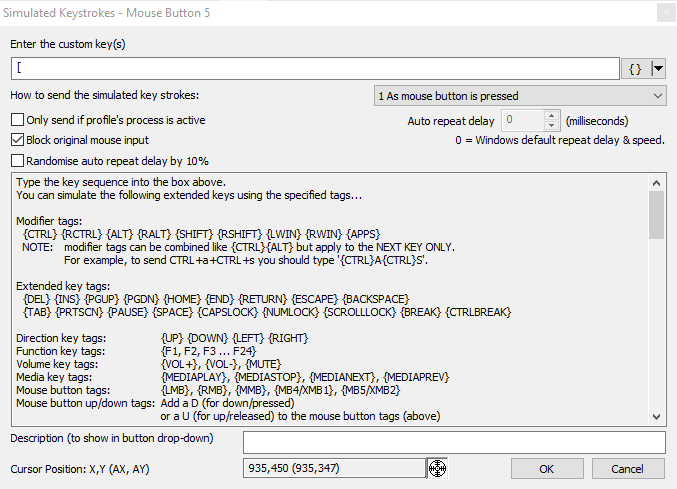The height and width of the screenshot is (489, 677).
Task: Click the Description input field
Action: pos(454,442)
